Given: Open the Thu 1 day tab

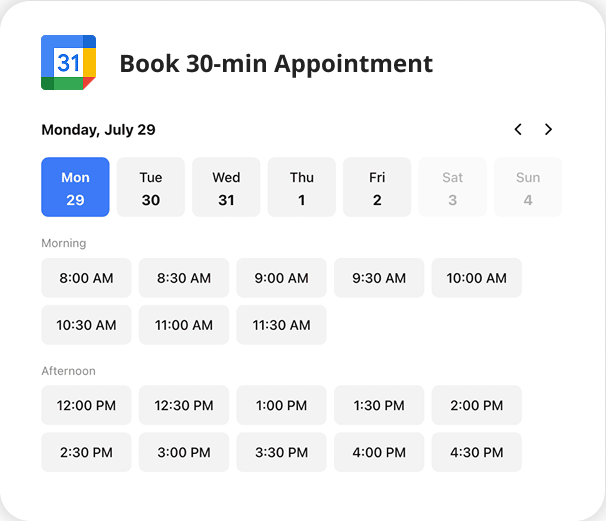Looking at the screenshot, I should click(302, 187).
